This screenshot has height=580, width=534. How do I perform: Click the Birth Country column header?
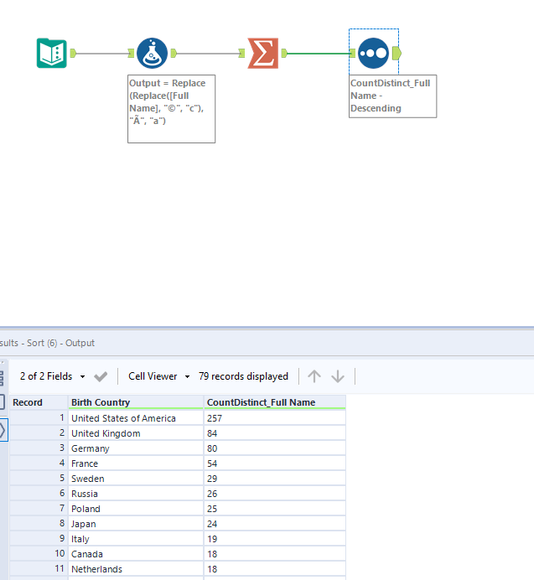pyautogui.click(x=136, y=402)
